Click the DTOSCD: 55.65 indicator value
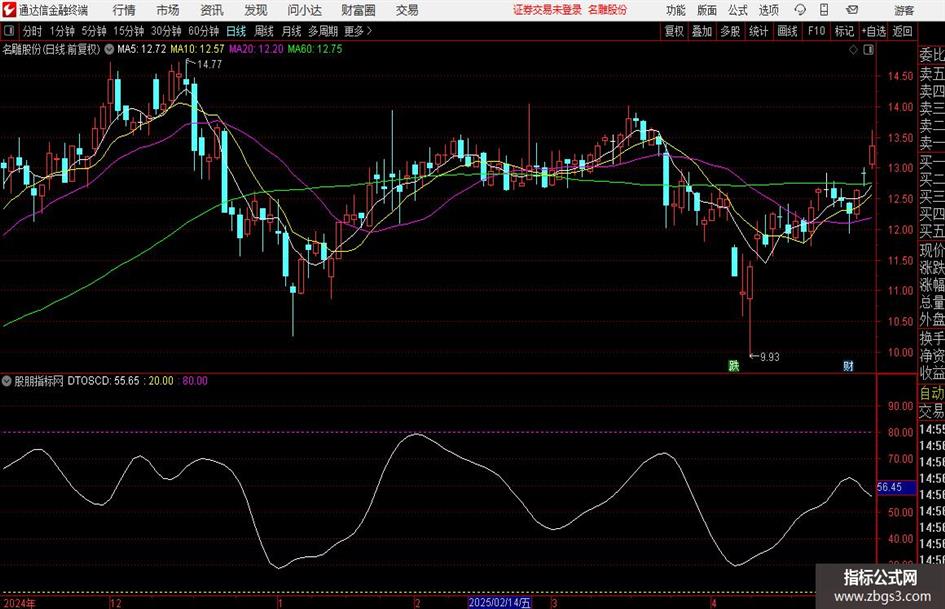 [x=103, y=381]
